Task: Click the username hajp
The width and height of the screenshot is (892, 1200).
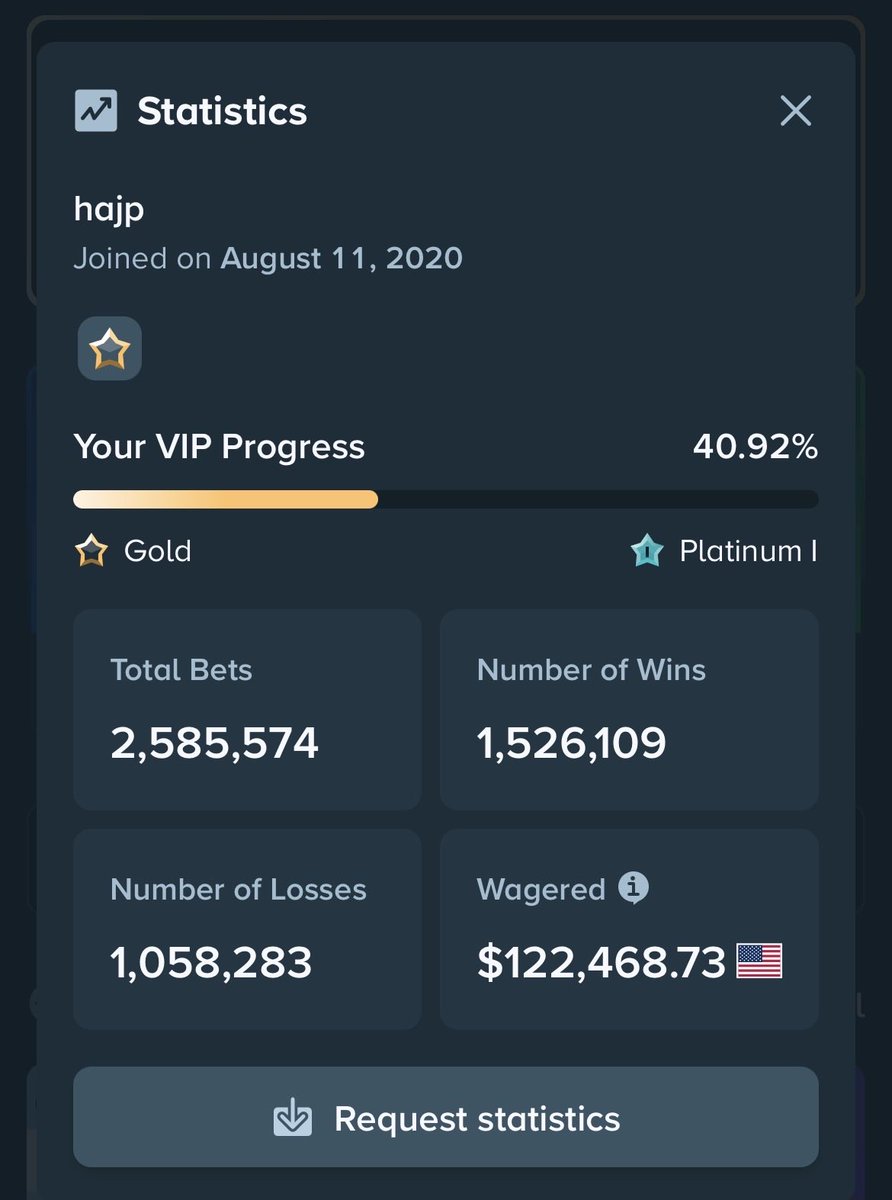Action: (109, 209)
